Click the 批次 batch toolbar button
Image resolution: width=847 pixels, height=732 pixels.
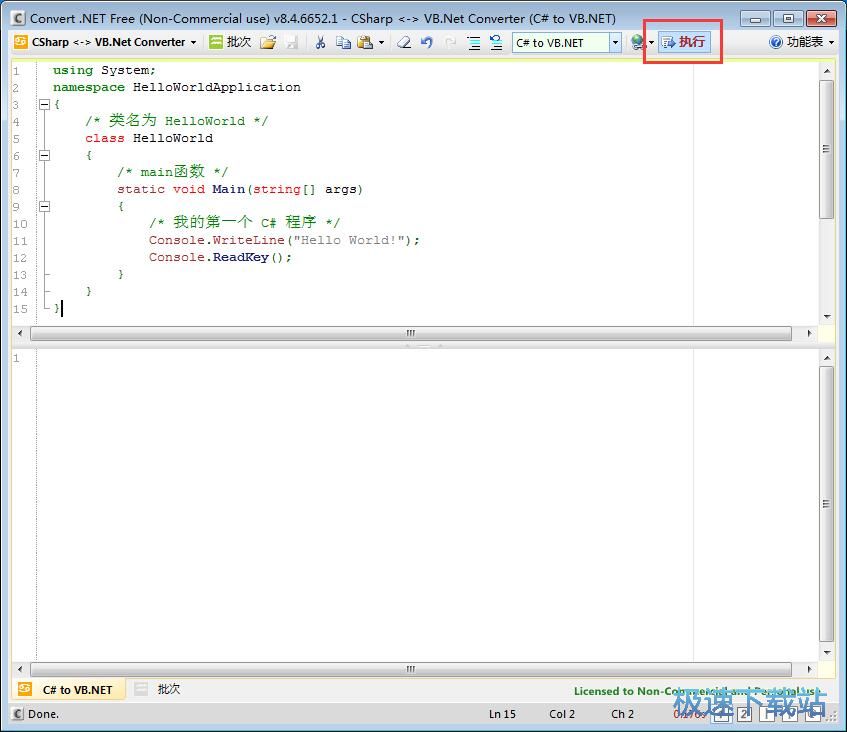230,42
